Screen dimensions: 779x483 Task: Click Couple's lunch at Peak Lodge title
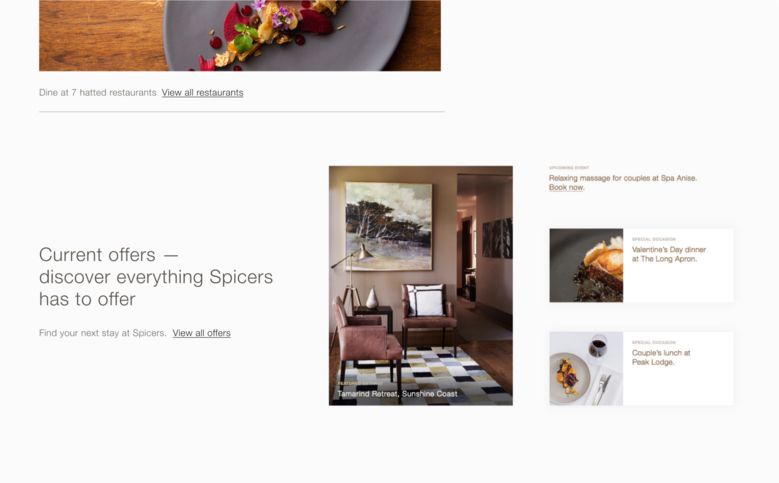point(661,357)
